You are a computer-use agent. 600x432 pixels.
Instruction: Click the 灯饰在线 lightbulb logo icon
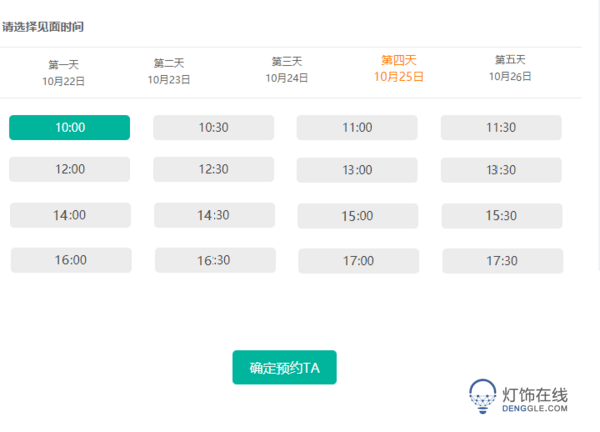[483, 396]
